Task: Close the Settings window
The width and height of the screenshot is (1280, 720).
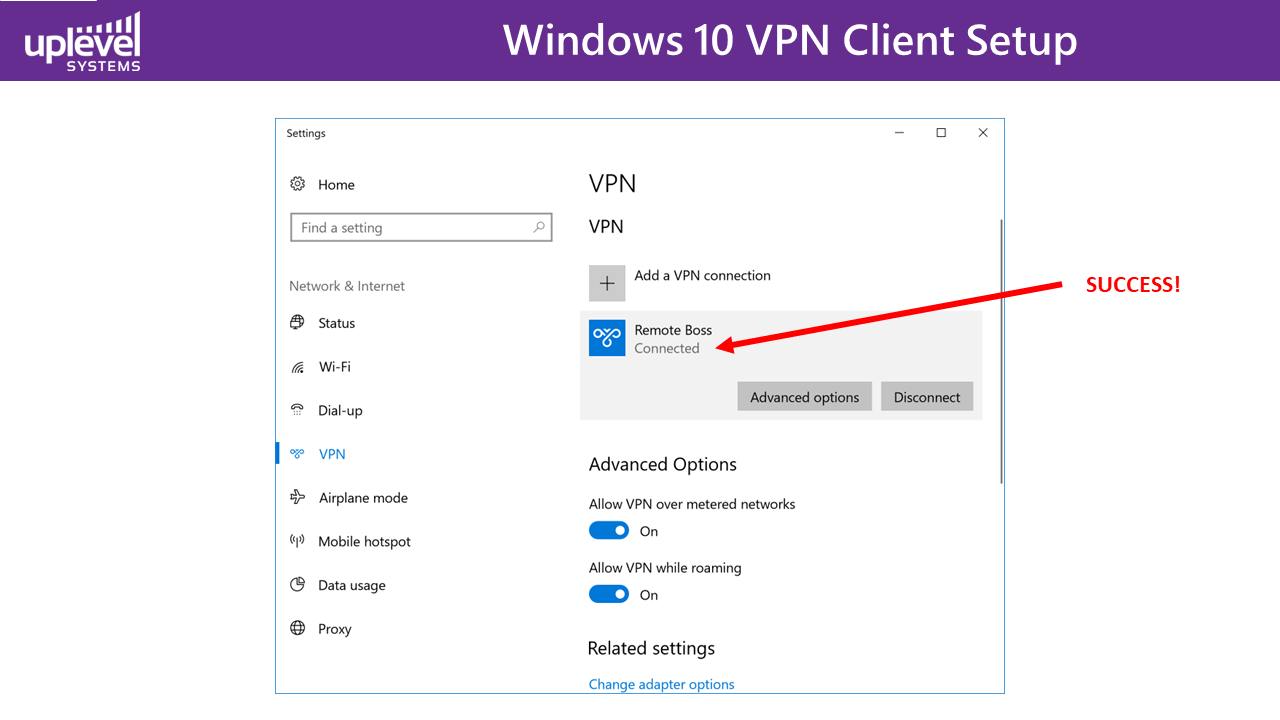Action: point(983,133)
